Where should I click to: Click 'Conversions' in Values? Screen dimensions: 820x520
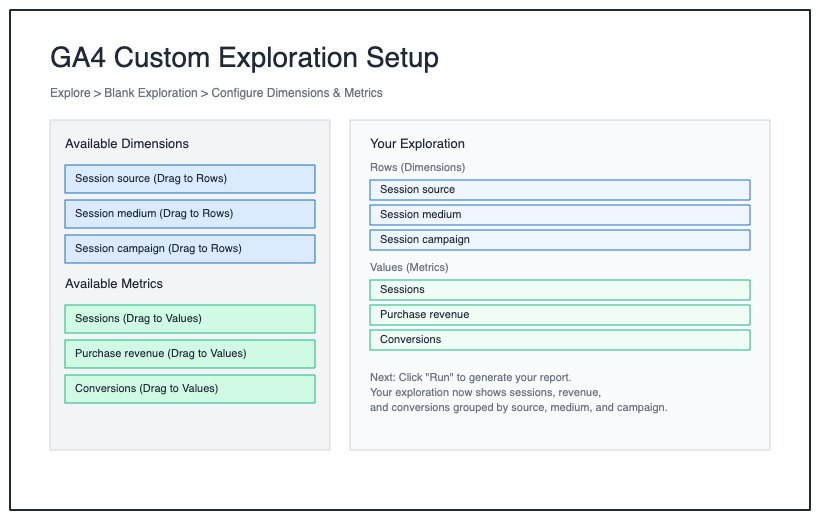tap(560, 340)
